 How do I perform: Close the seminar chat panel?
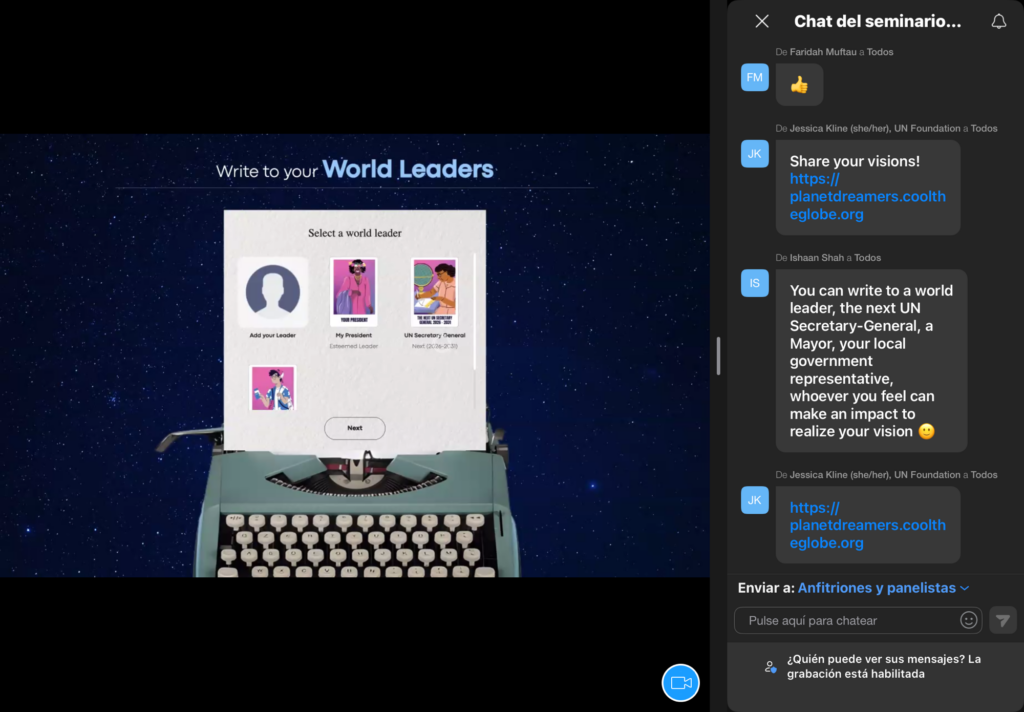[762, 21]
